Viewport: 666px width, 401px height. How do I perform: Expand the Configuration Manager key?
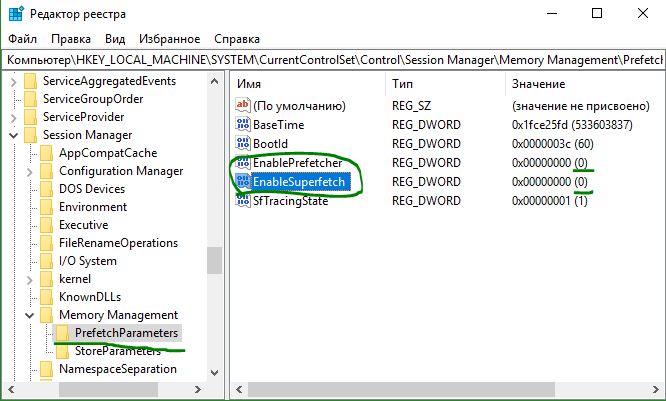tap(29, 171)
